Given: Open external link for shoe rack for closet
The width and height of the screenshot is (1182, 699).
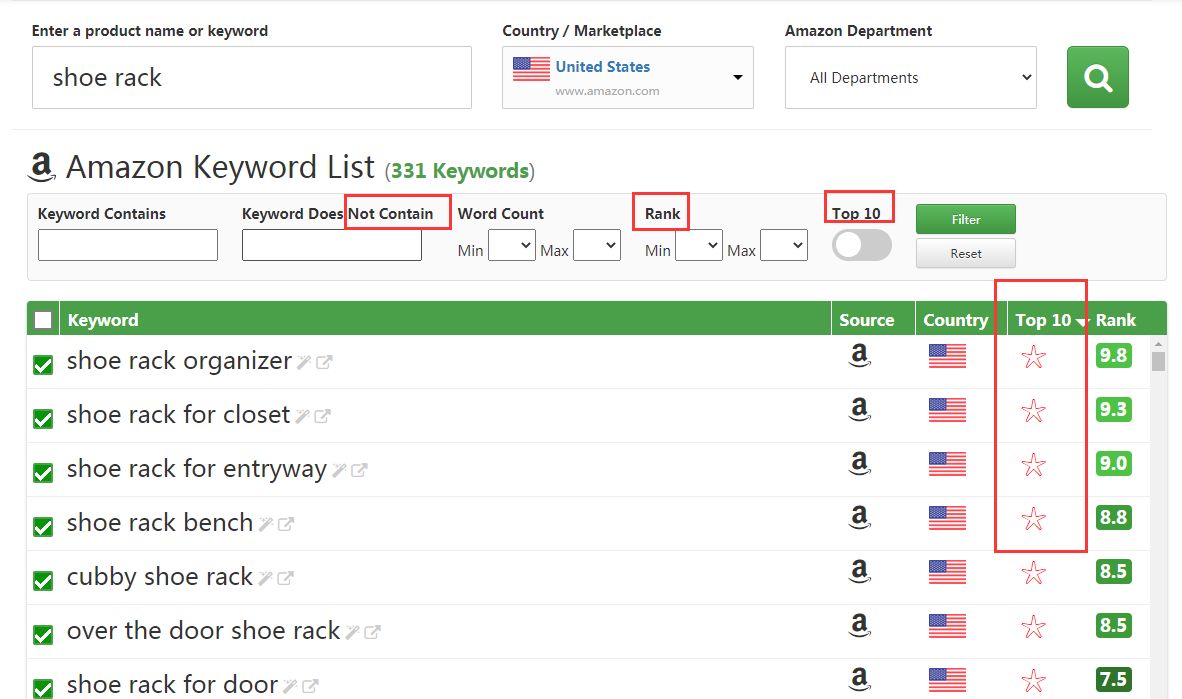Looking at the screenshot, I should pyautogui.click(x=323, y=416).
